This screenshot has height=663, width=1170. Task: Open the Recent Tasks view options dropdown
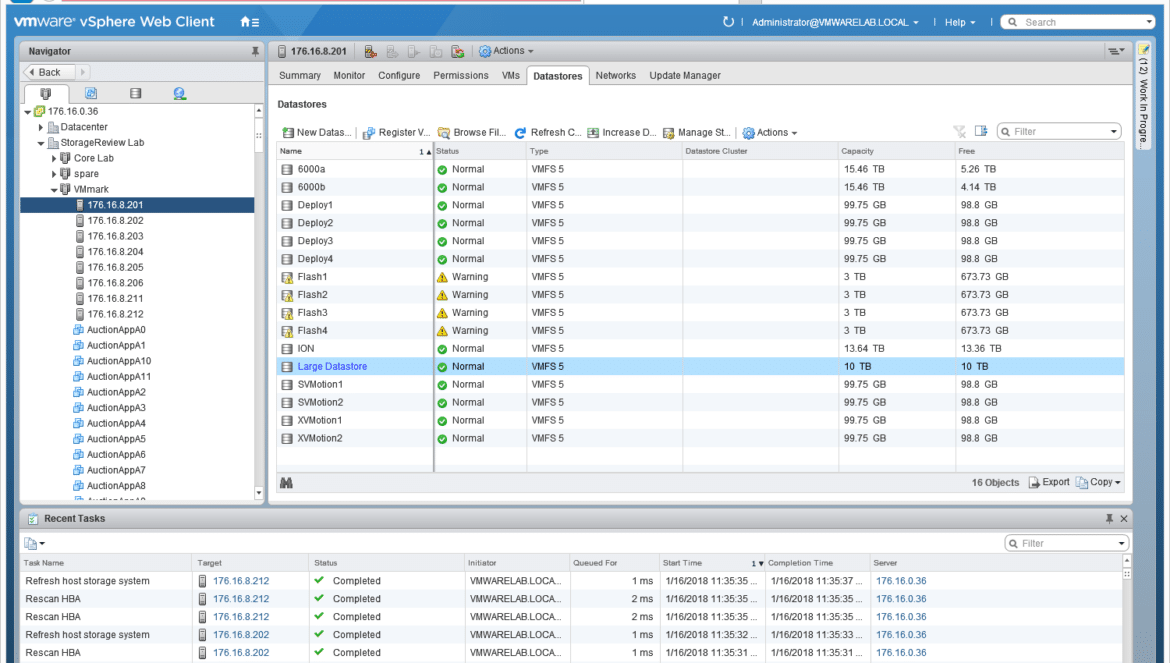34,544
